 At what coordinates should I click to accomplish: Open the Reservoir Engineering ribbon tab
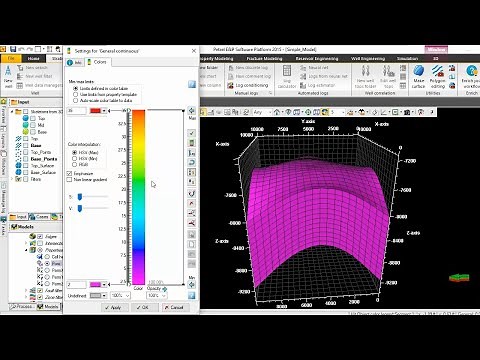(317, 59)
